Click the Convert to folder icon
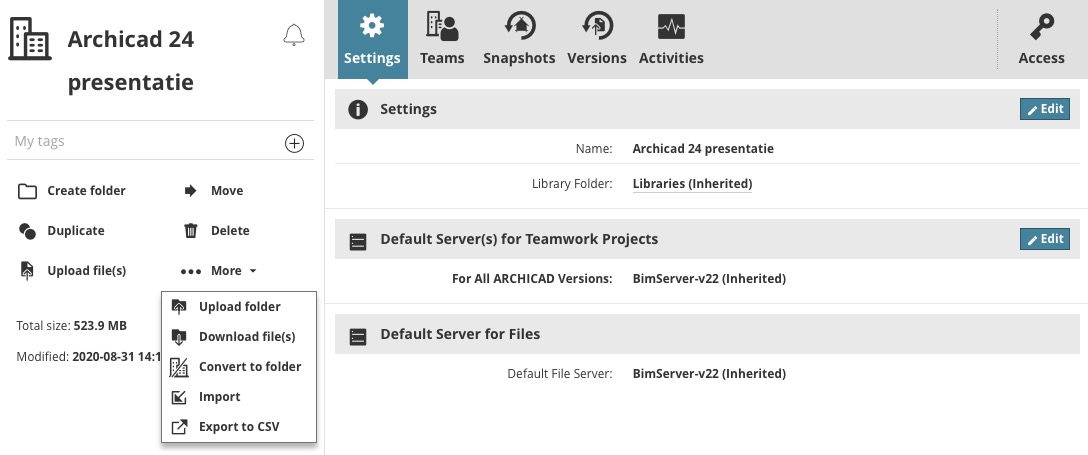Screen dimensions: 1088x455 click(x=179, y=367)
